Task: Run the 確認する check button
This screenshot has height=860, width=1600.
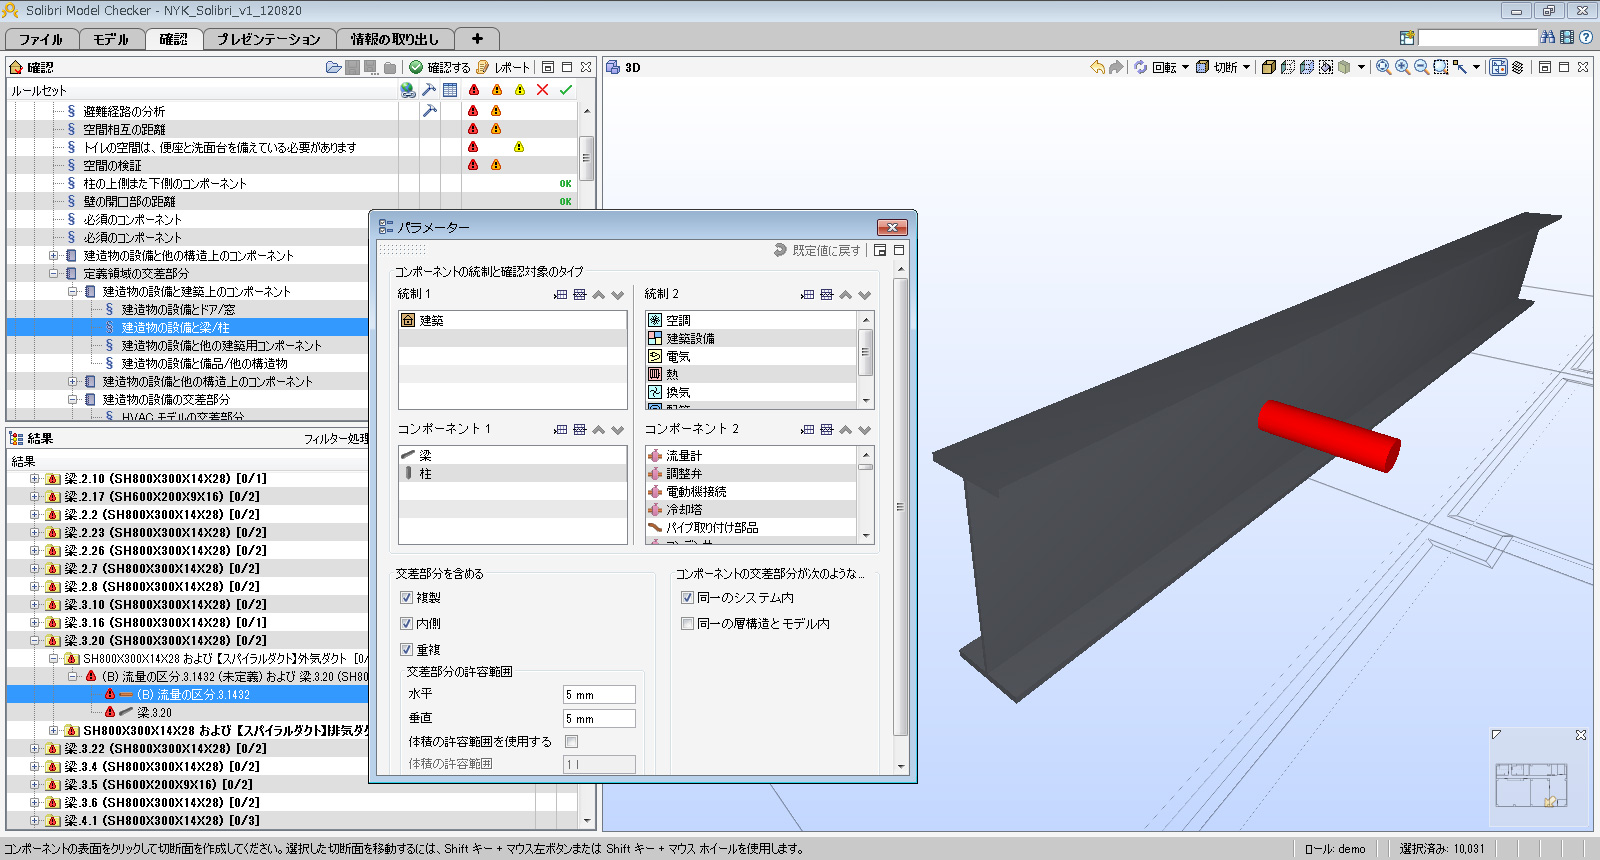Action: (x=439, y=67)
